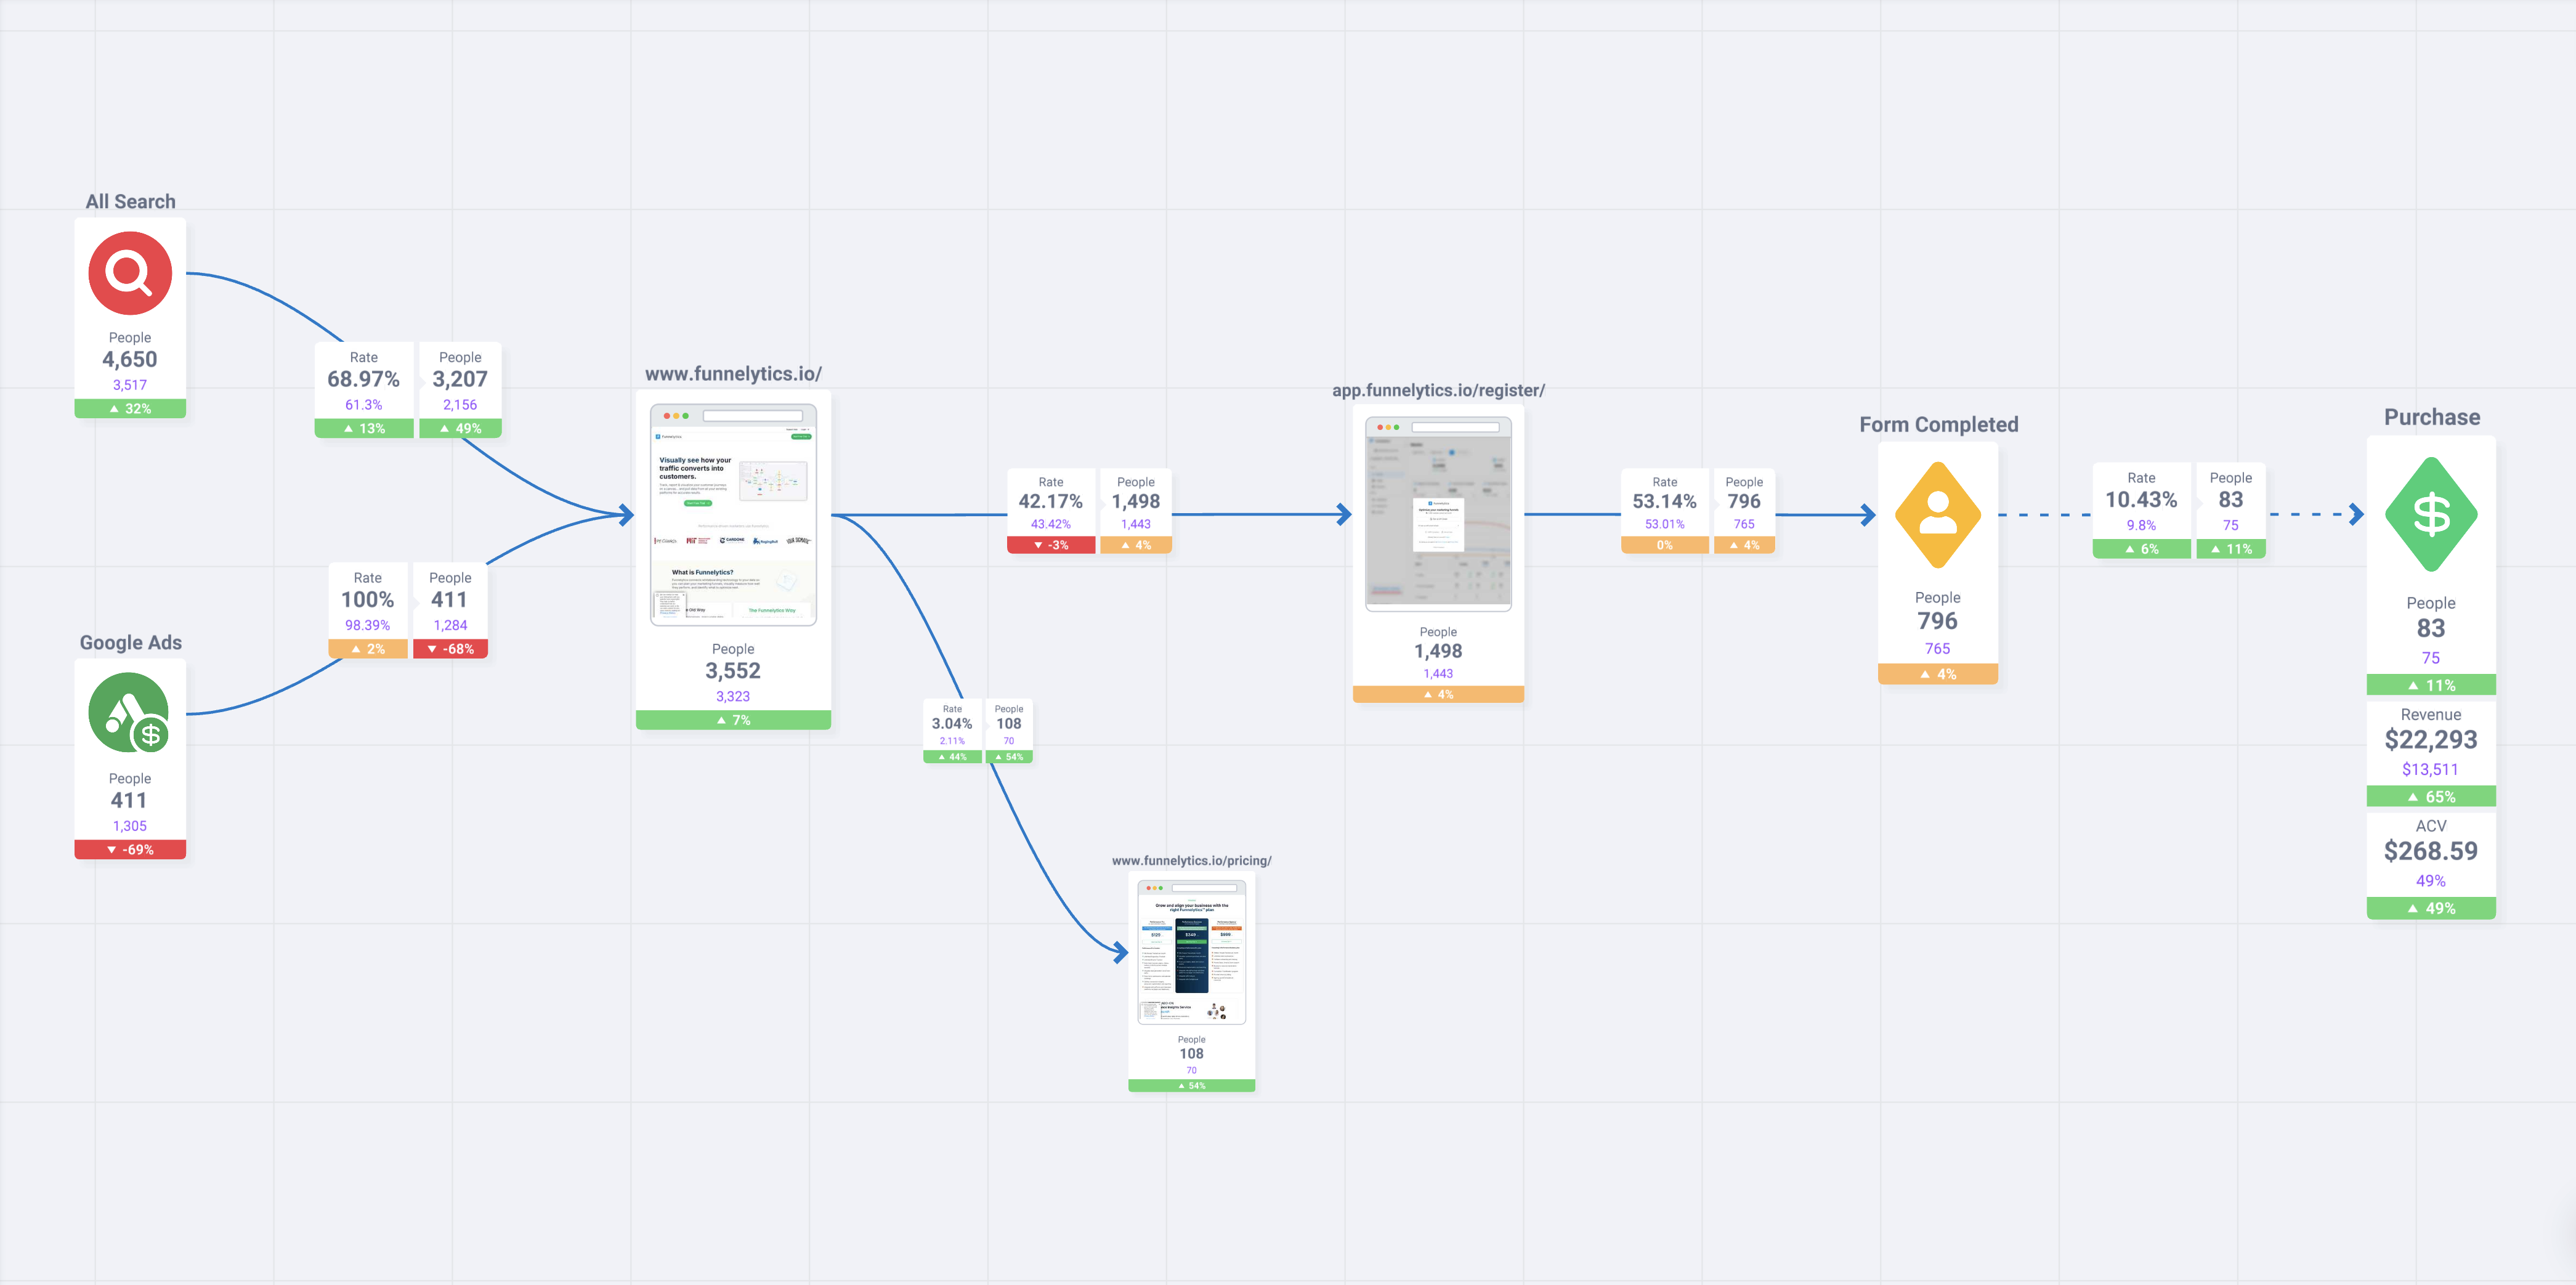This screenshot has height=1285, width=2576.
Task: Click the 100% rate card from Google Ads
Action: 367,600
